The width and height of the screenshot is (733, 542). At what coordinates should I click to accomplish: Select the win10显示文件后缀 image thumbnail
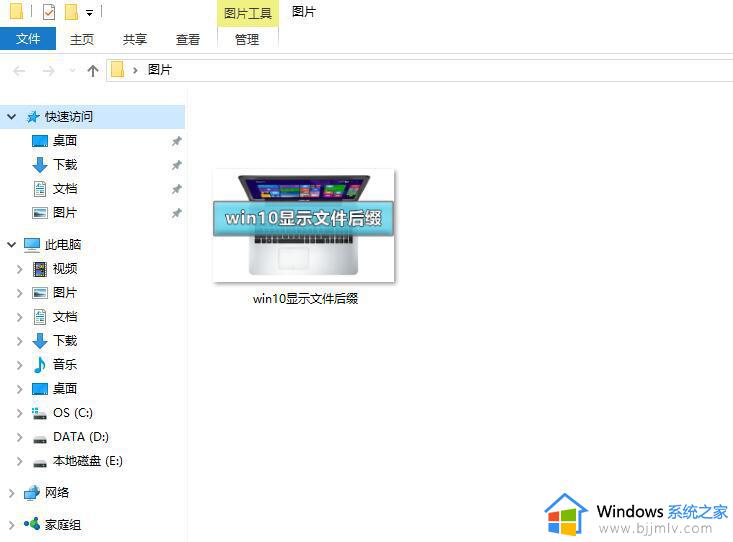tap(304, 226)
